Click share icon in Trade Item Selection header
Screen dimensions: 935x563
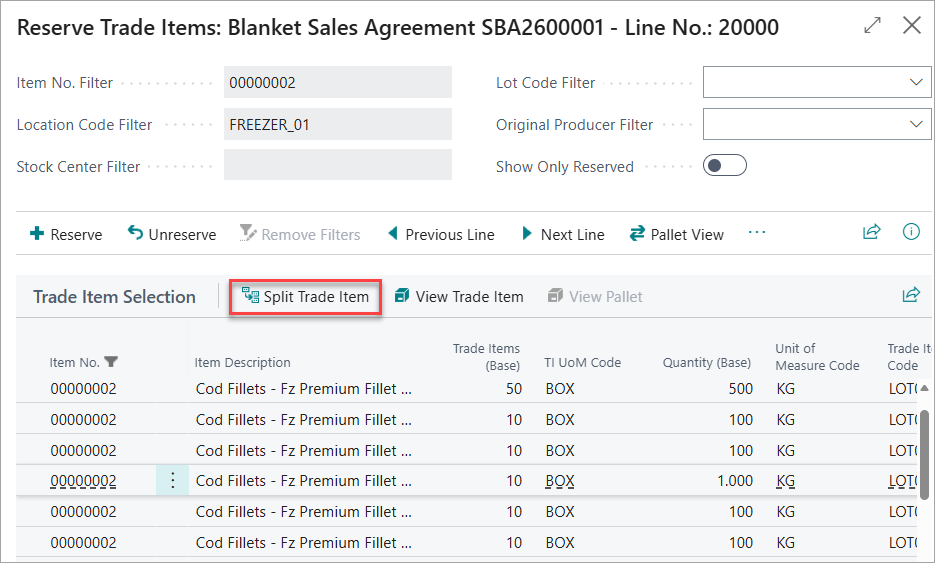click(911, 295)
